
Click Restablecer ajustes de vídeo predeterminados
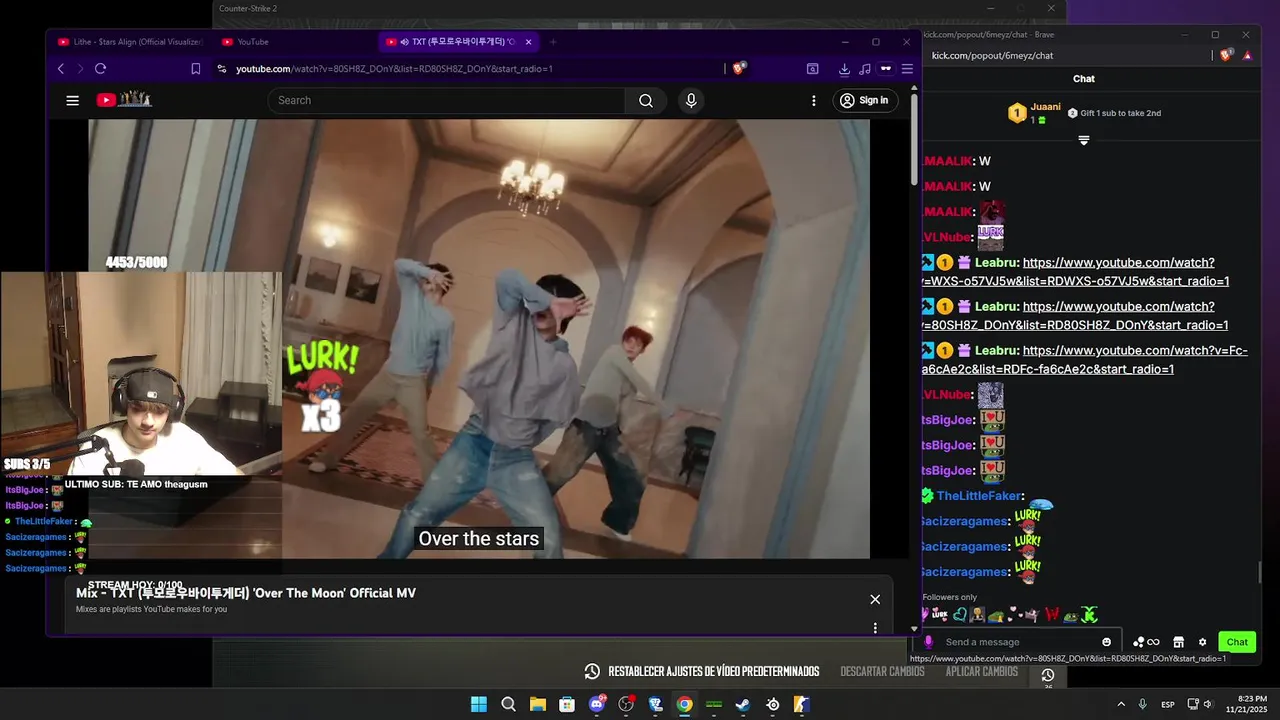click(x=703, y=672)
